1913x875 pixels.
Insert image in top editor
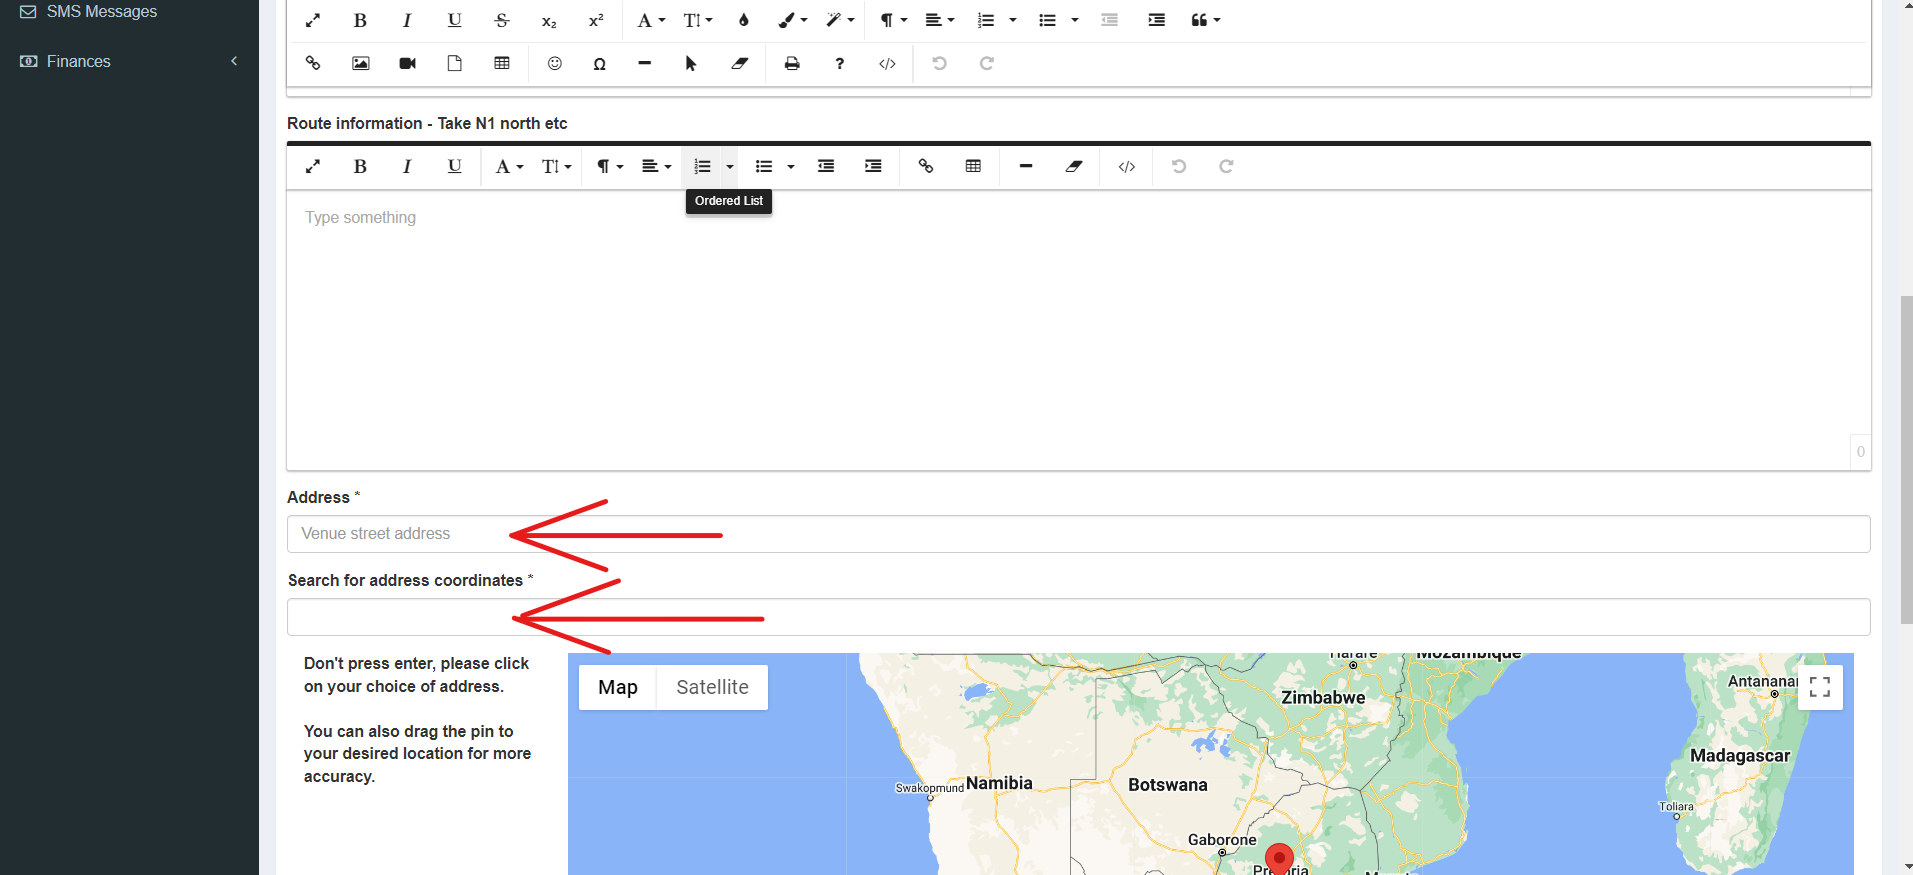[x=361, y=63]
